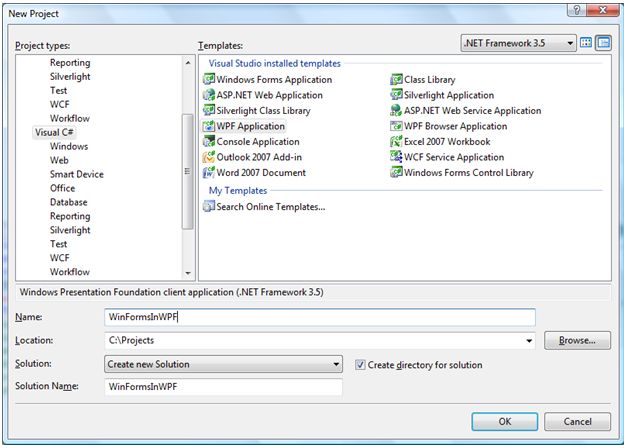624x448 pixels.
Task: Select the WPF Application template icon
Action: [x=209, y=126]
